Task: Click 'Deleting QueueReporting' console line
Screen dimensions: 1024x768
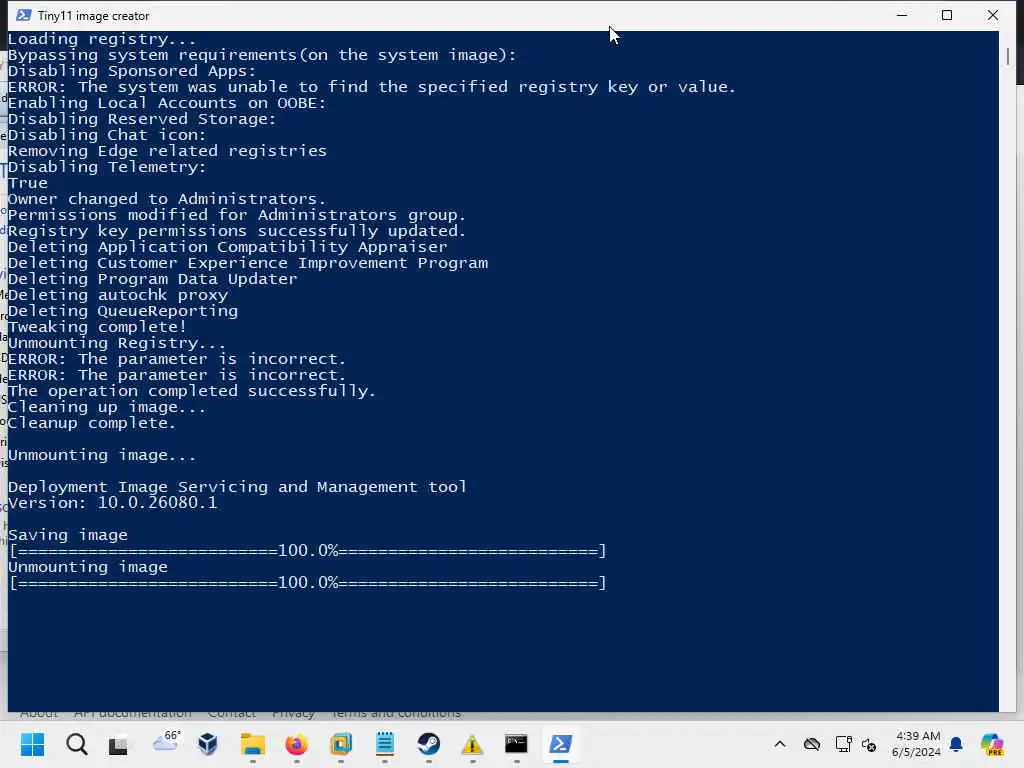Action: tap(123, 311)
